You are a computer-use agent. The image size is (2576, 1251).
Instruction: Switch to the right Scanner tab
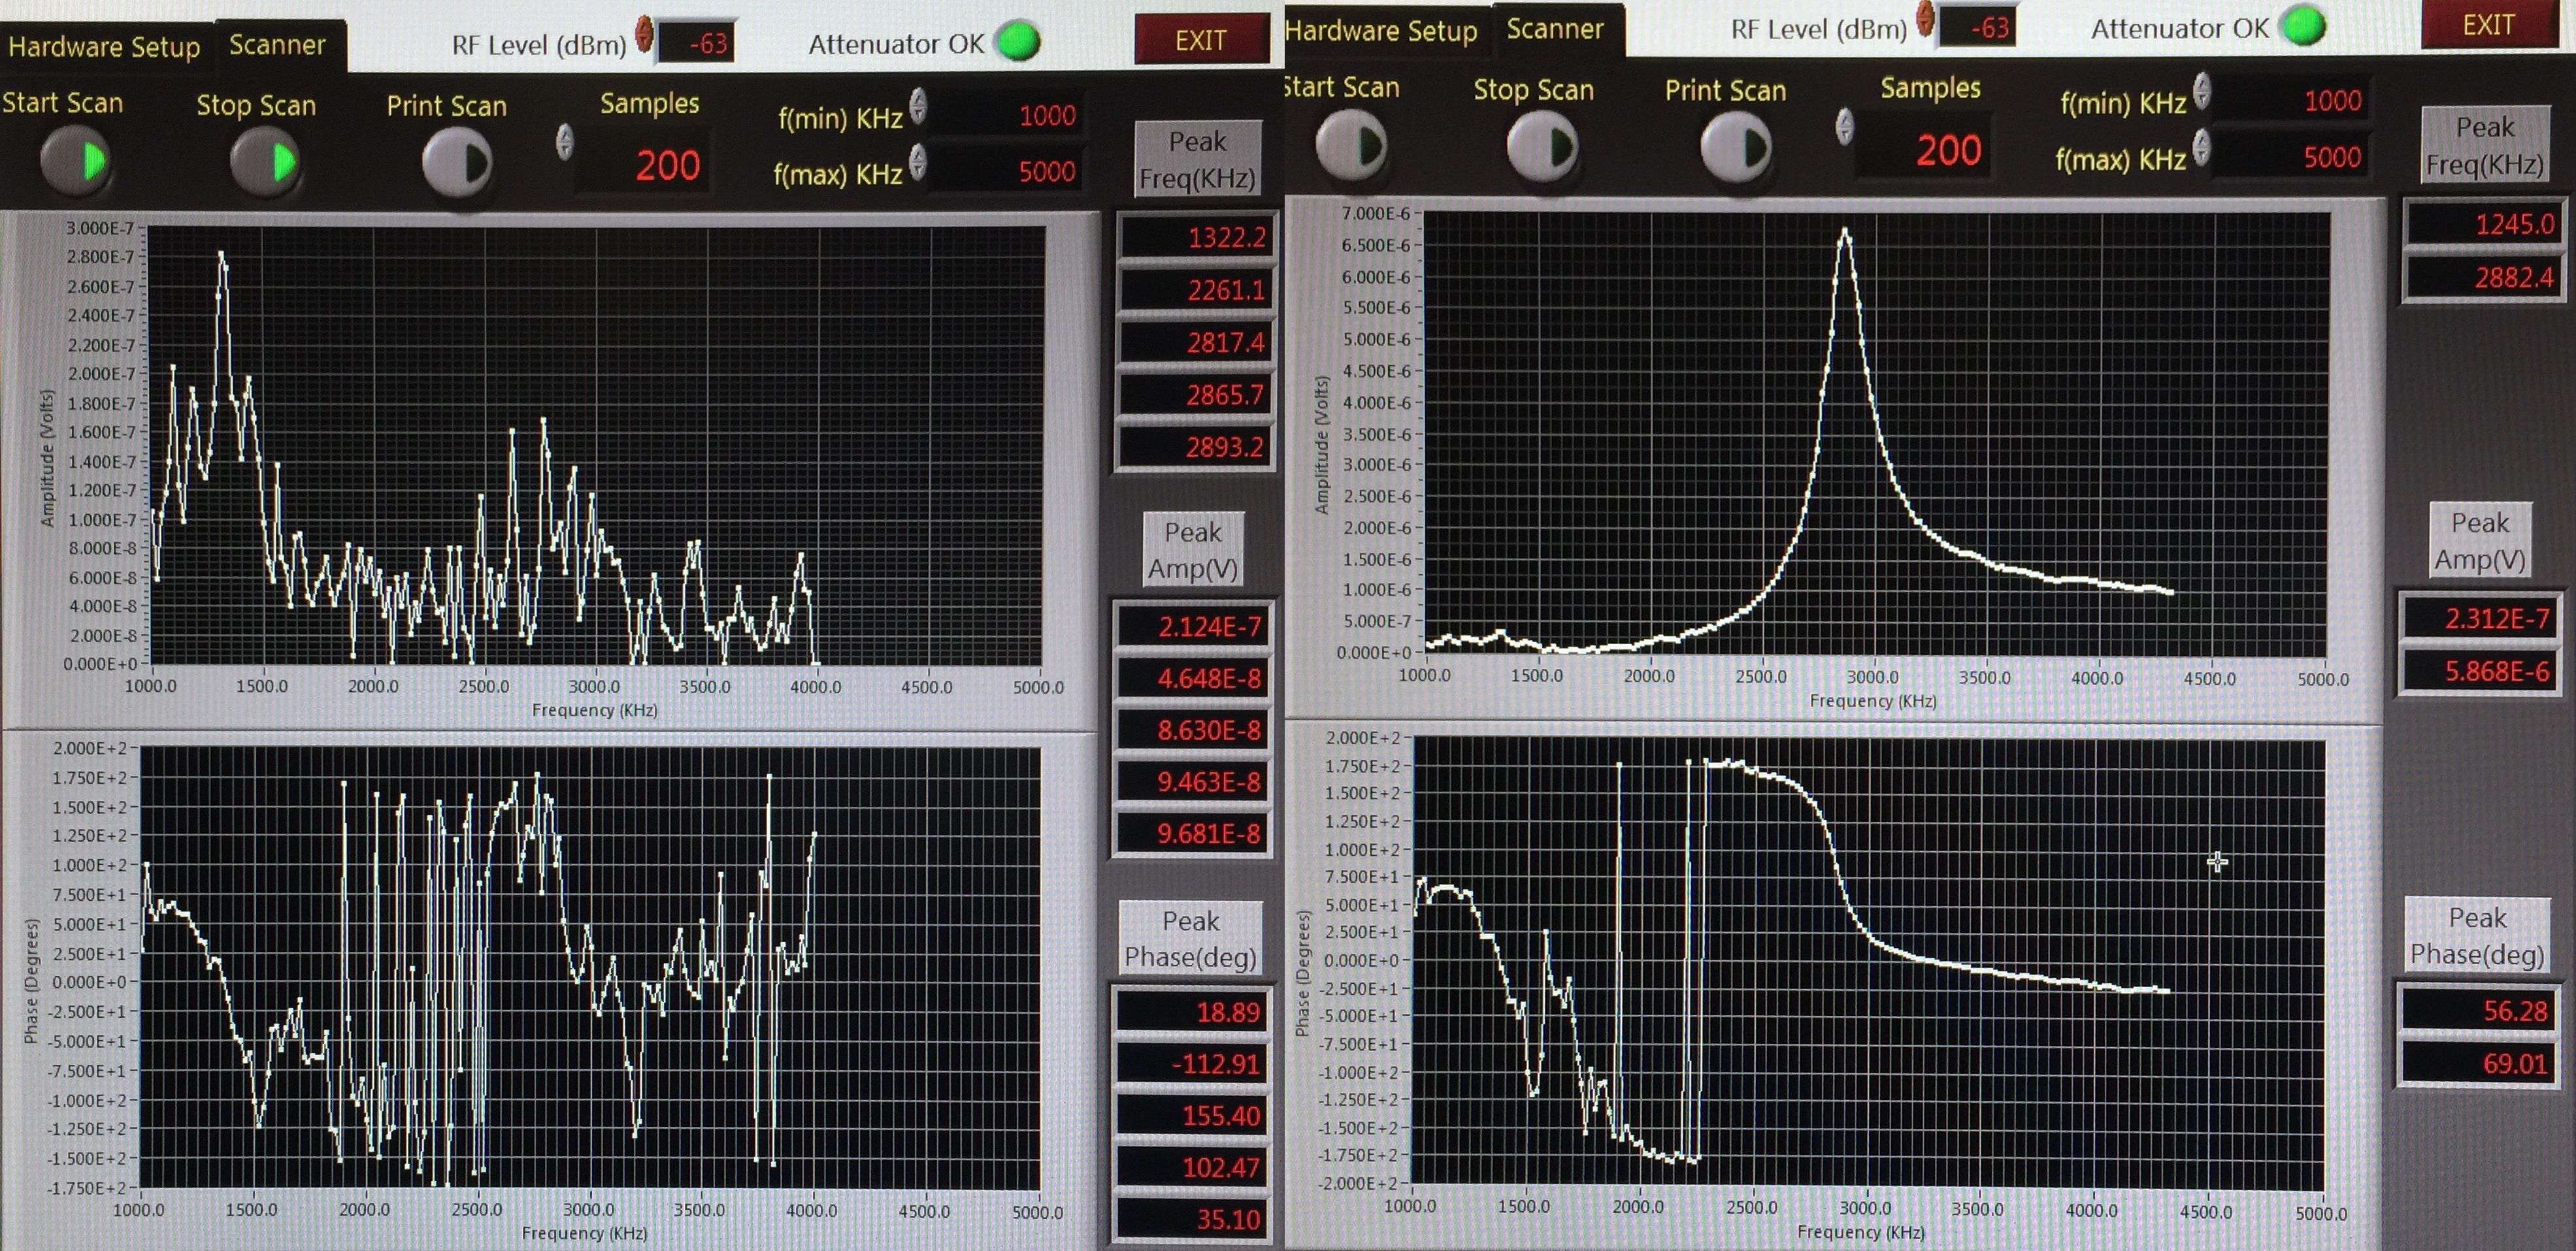1555,29
